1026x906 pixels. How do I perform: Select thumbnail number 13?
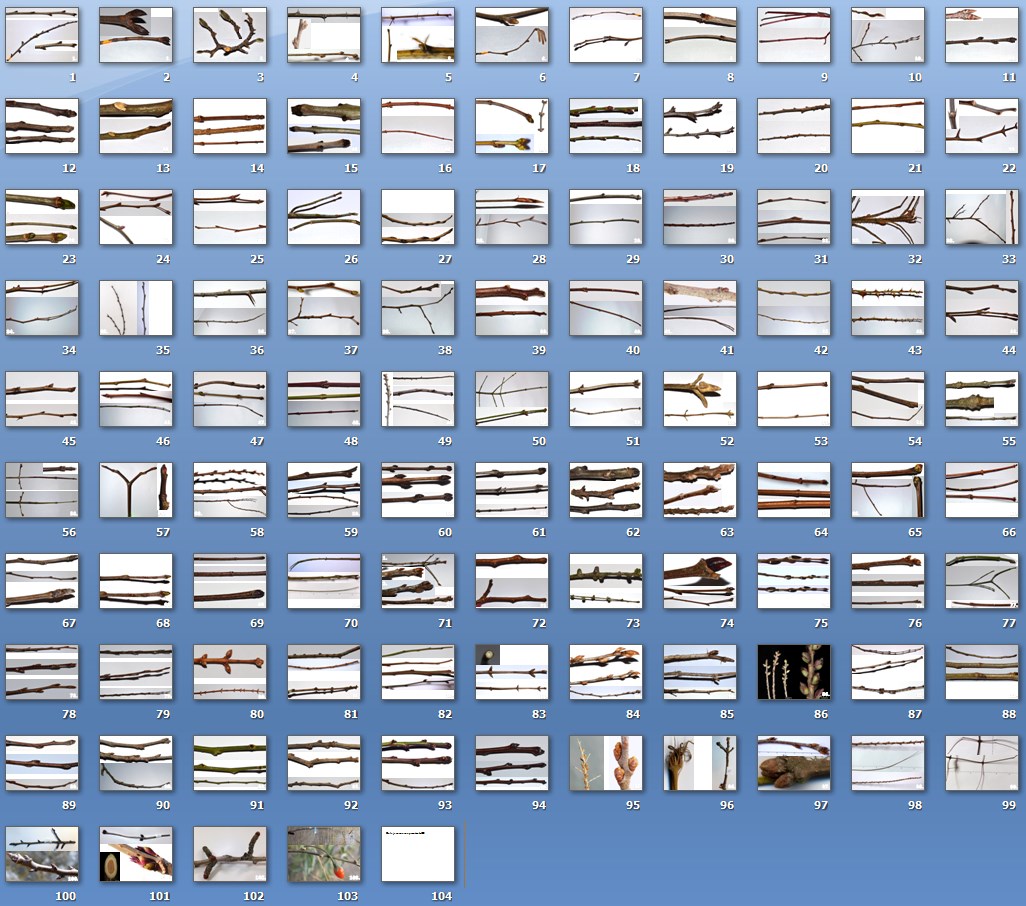click(x=136, y=126)
